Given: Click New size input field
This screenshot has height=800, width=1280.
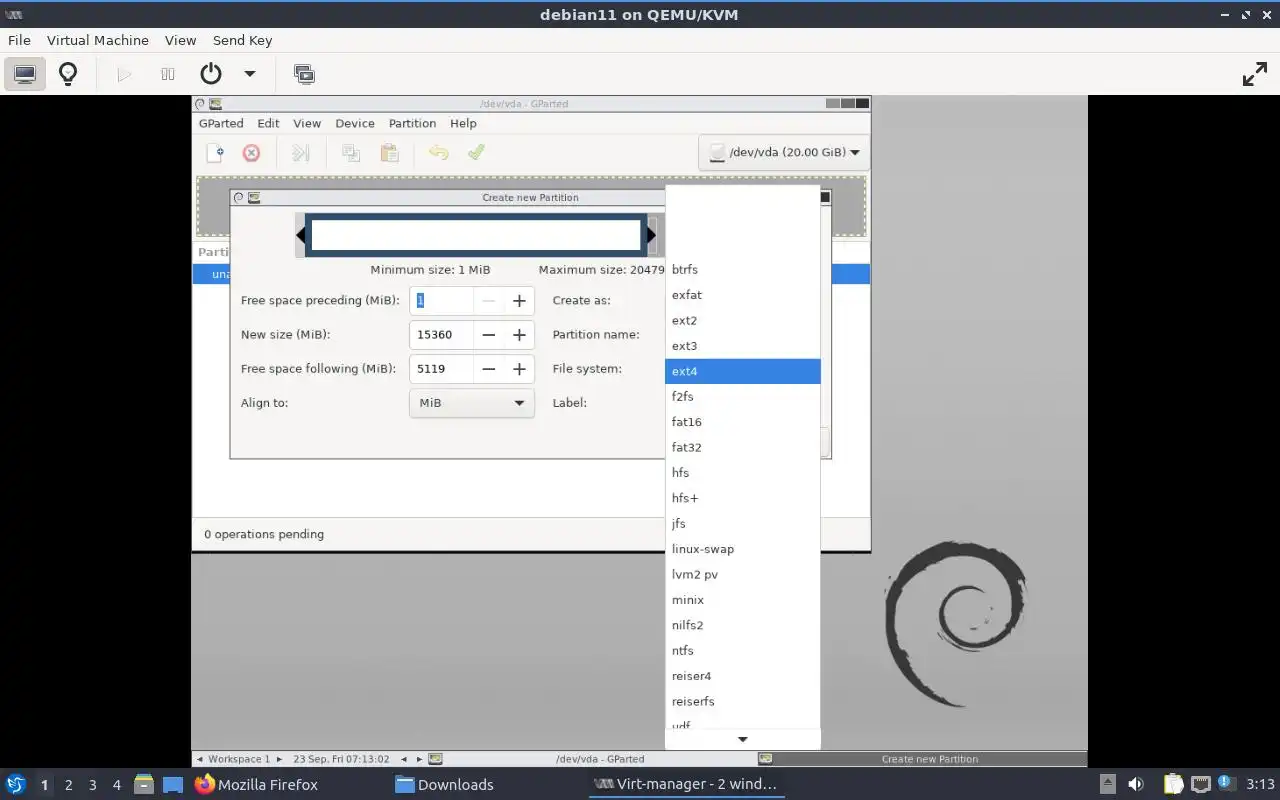Looking at the screenshot, I should coord(440,335).
